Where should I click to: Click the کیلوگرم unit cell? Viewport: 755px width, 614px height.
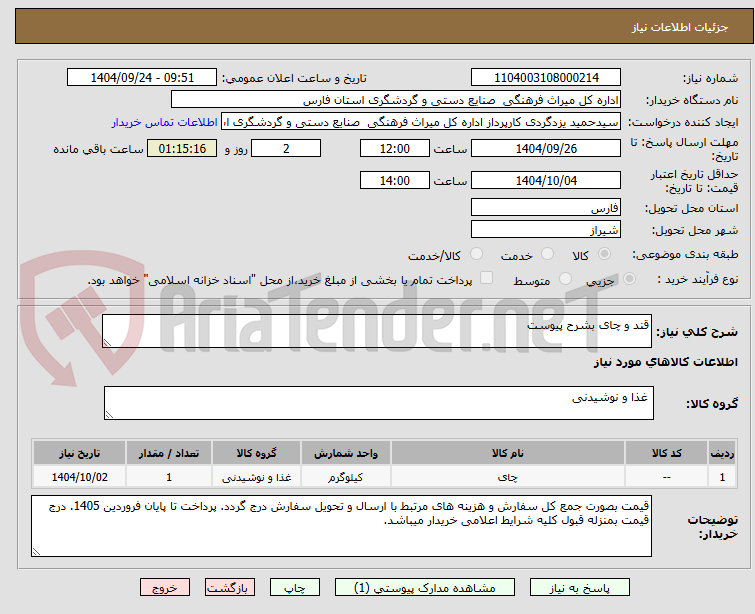(346, 477)
